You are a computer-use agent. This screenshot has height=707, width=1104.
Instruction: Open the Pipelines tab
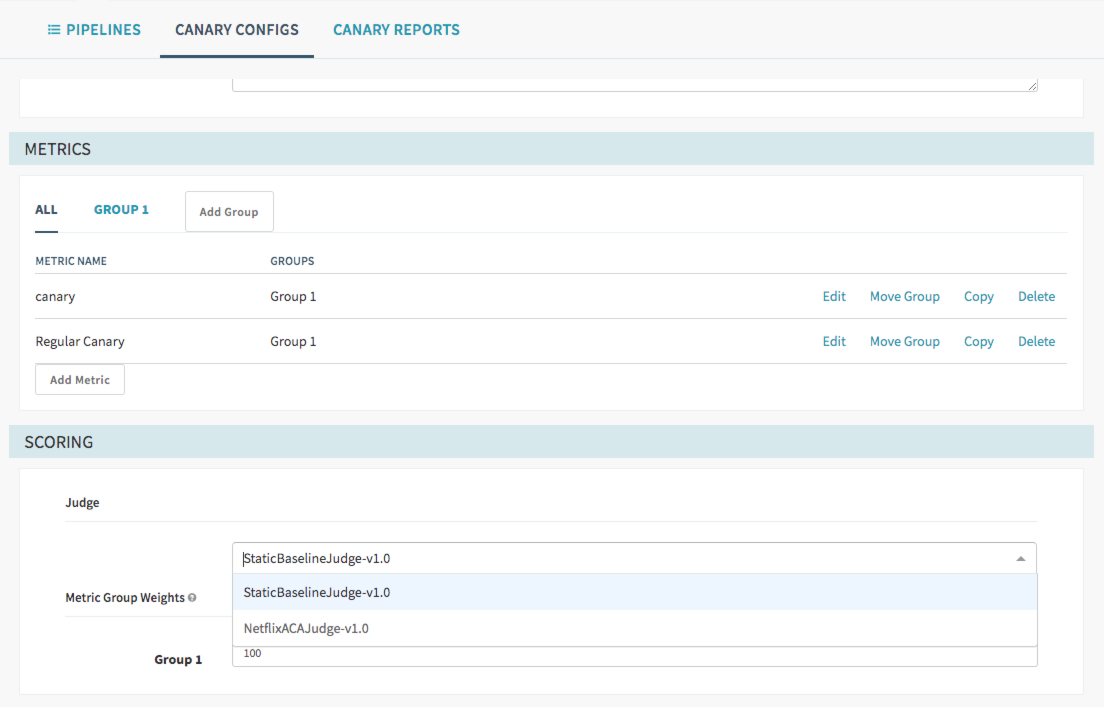(94, 30)
